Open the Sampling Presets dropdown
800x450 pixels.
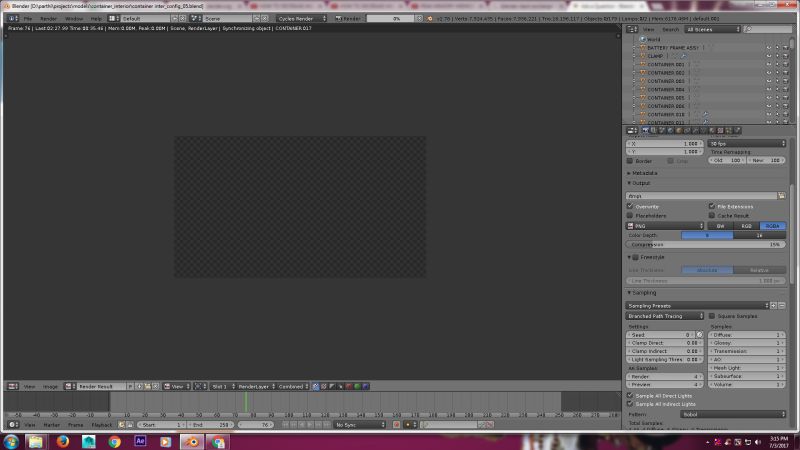697,306
